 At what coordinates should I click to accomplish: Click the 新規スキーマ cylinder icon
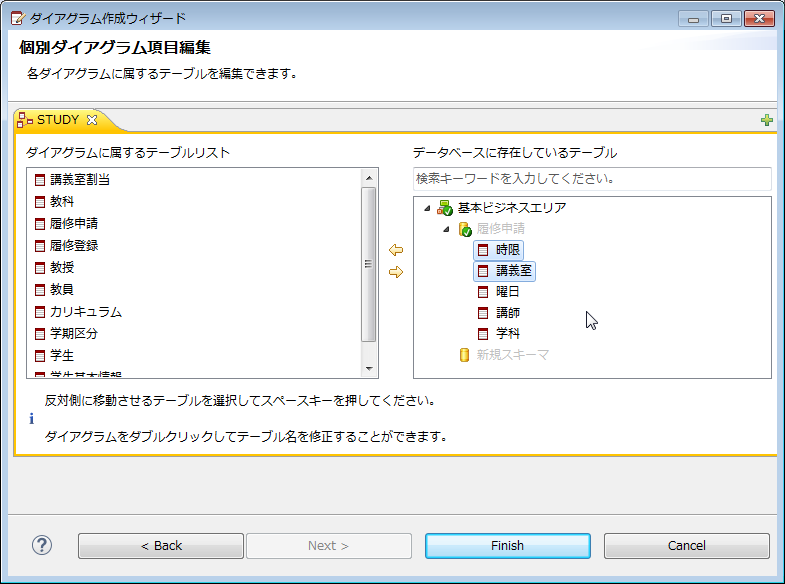(x=464, y=355)
